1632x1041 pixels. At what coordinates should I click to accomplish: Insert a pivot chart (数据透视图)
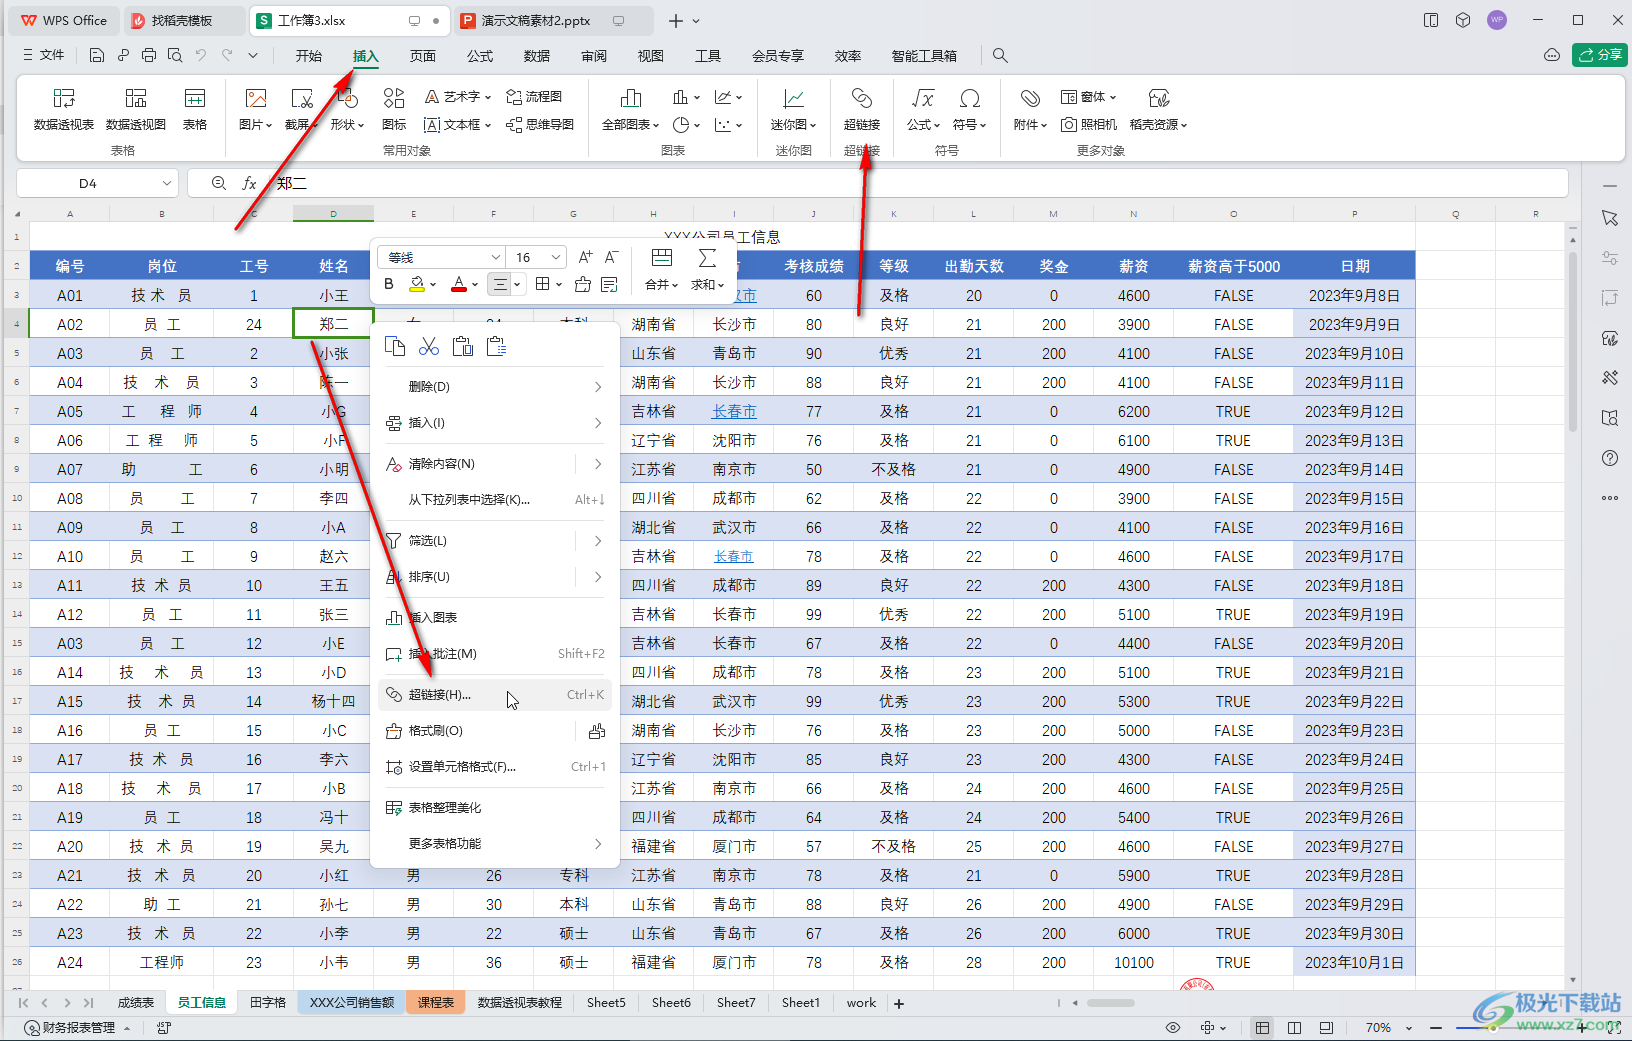[x=136, y=109]
